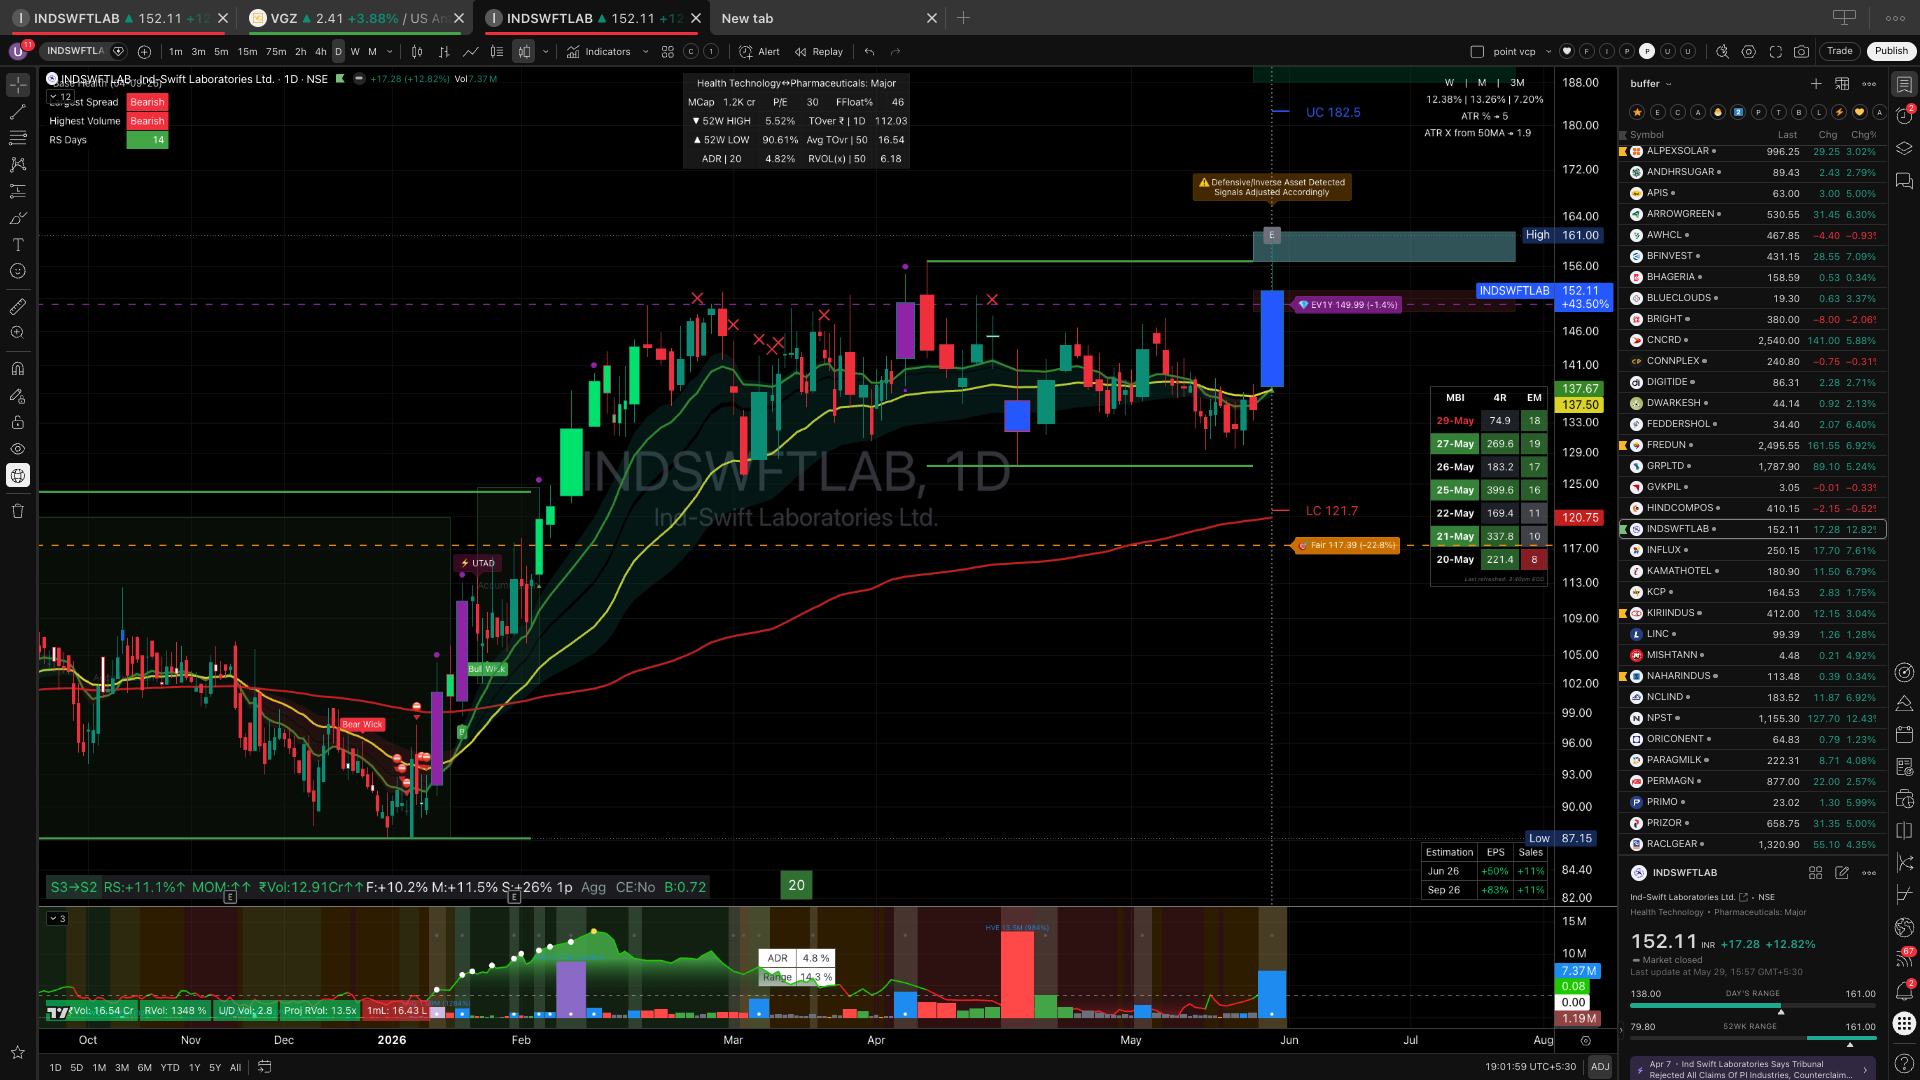Take a chart snapshot with camera icon
This screenshot has height=1080, width=1920.
(x=1802, y=52)
